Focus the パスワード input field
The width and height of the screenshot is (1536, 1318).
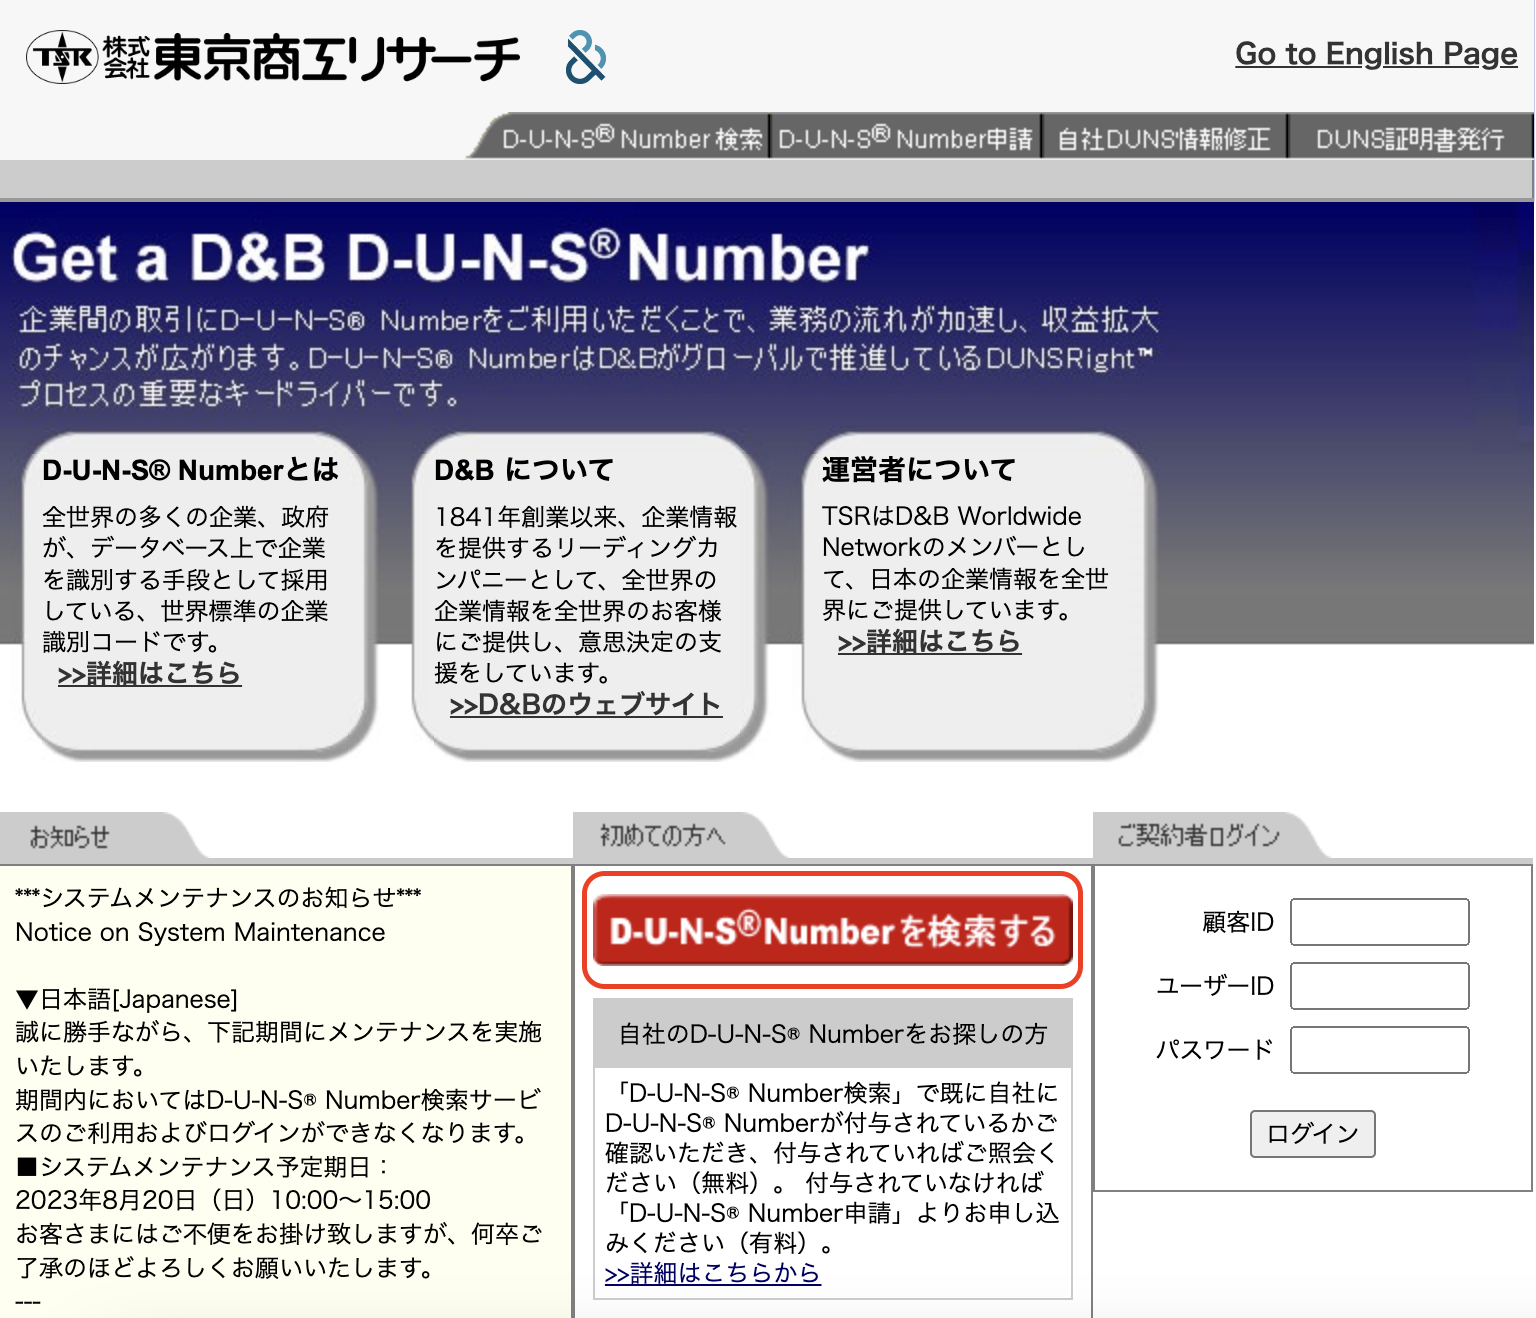(x=1380, y=1050)
